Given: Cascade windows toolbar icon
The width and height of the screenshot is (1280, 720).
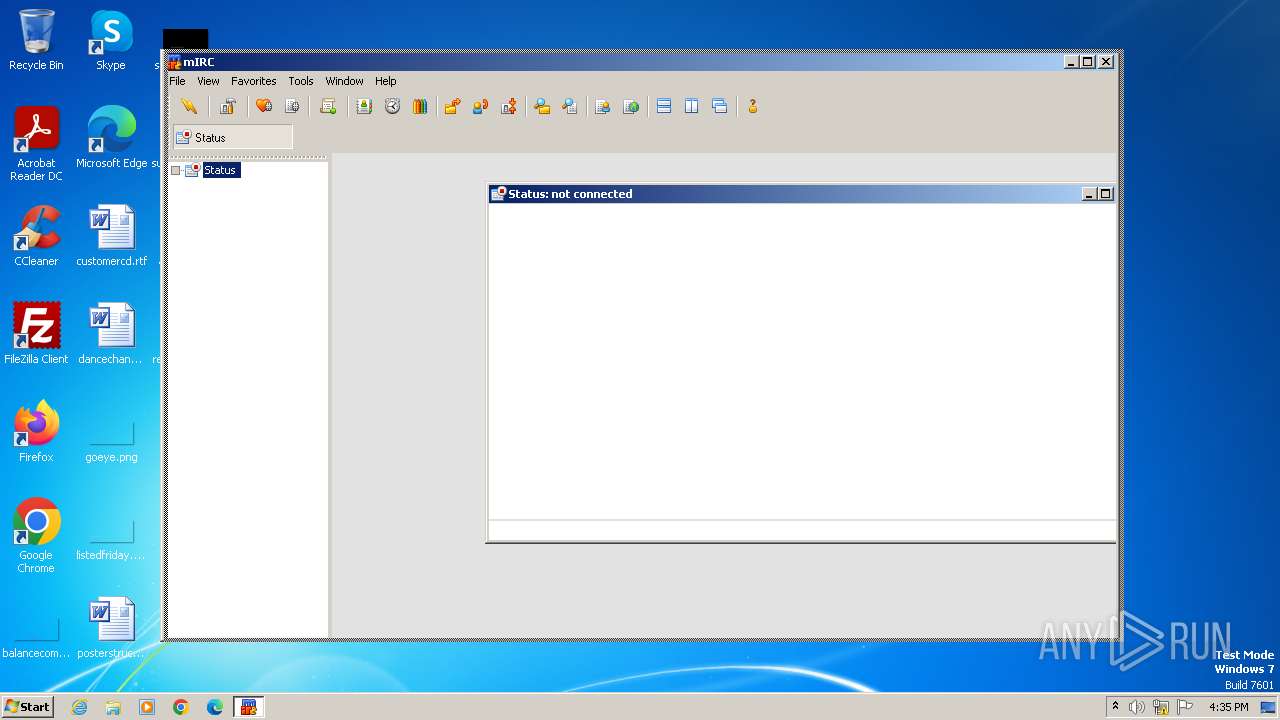Looking at the screenshot, I should pos(720,106).
